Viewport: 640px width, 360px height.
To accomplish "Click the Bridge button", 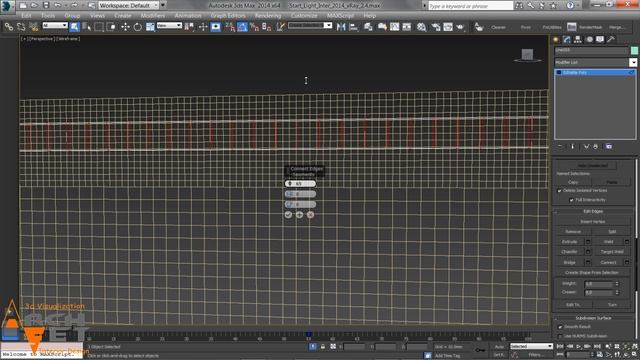I will pos(570,262).
